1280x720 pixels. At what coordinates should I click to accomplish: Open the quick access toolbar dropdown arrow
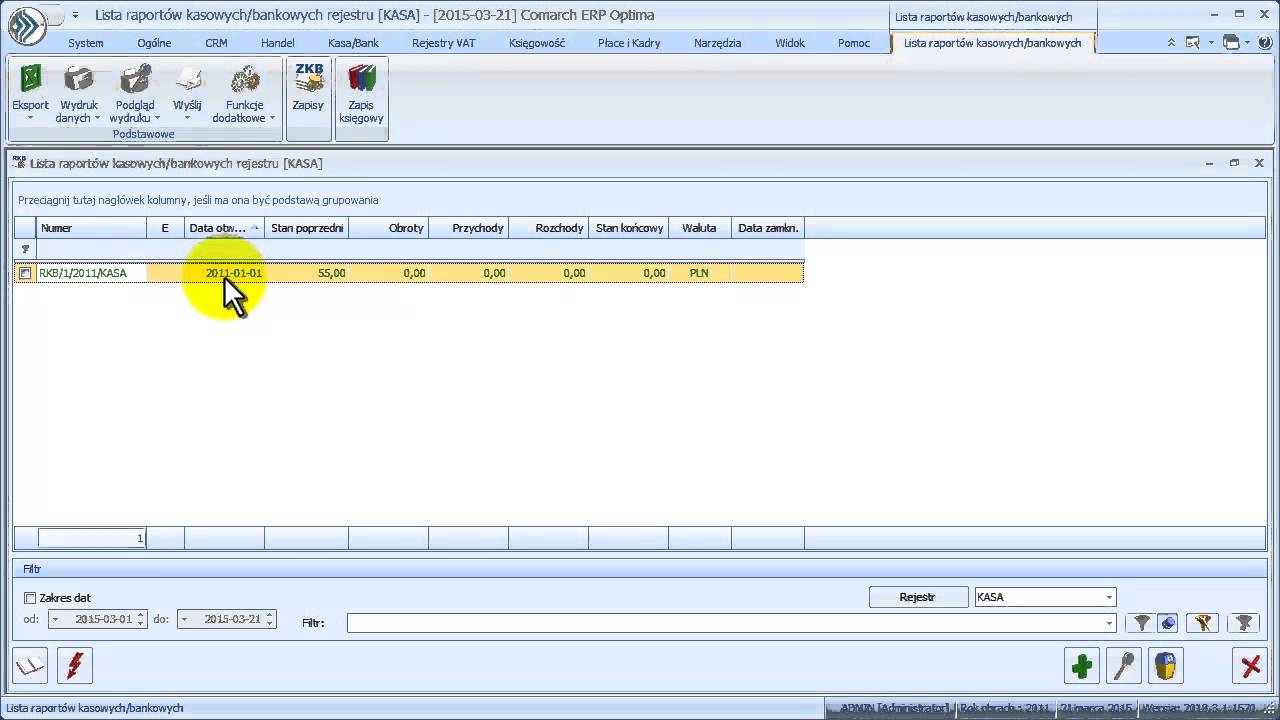tap(75, 15)
